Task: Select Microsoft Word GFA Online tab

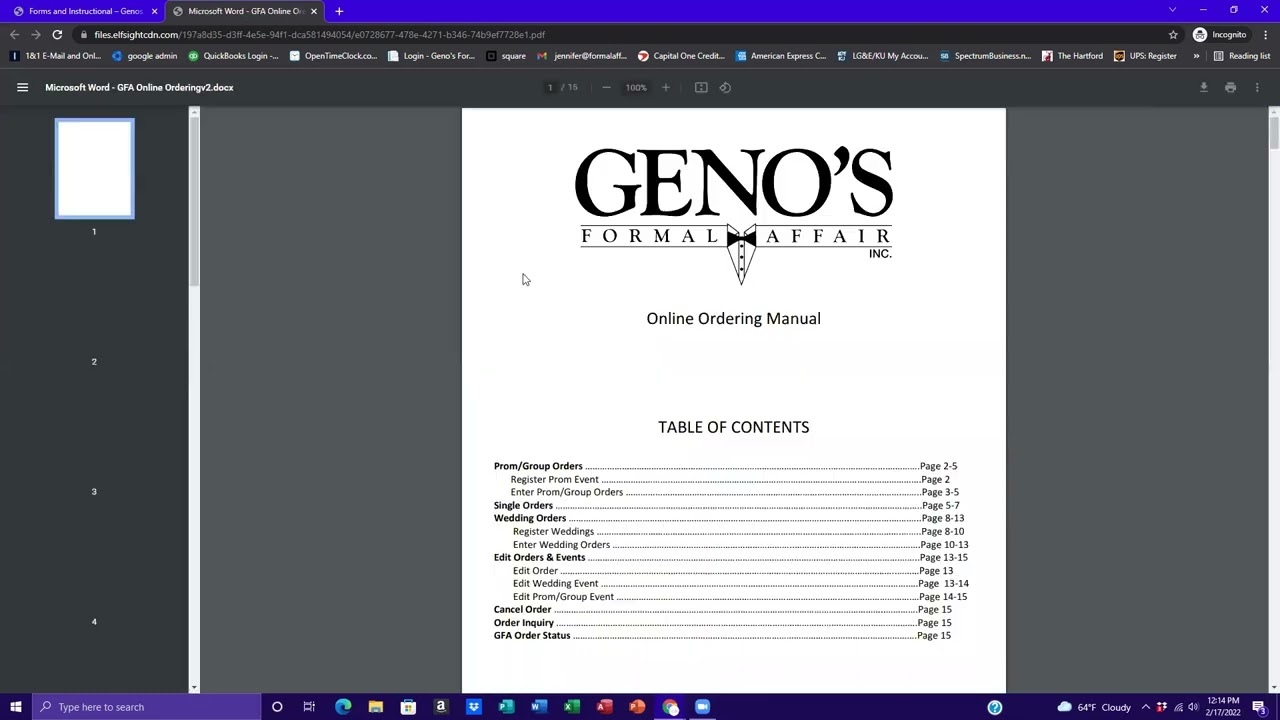Action: [238, 11]
